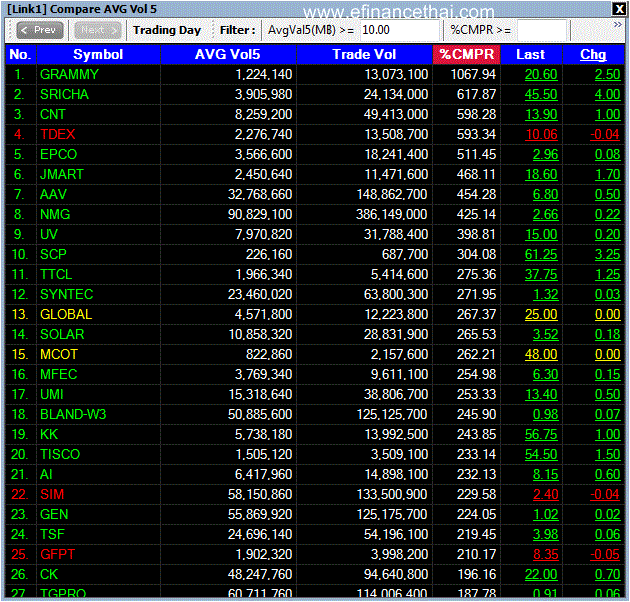Click the Trading Day toolbar button

(167, 30)
